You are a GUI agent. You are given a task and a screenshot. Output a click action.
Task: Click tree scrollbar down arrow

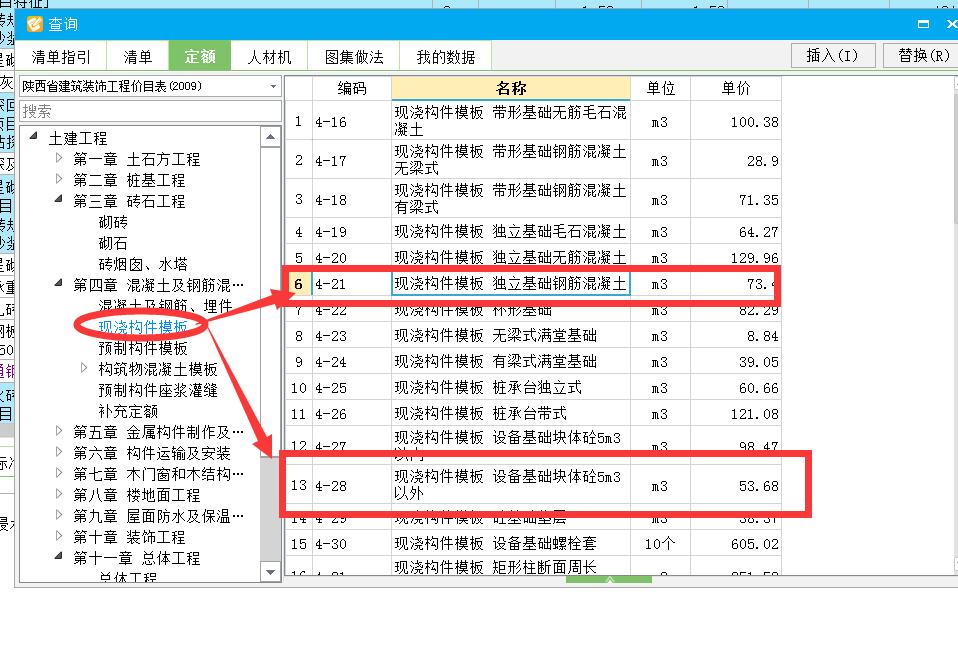tap(271, 572)
